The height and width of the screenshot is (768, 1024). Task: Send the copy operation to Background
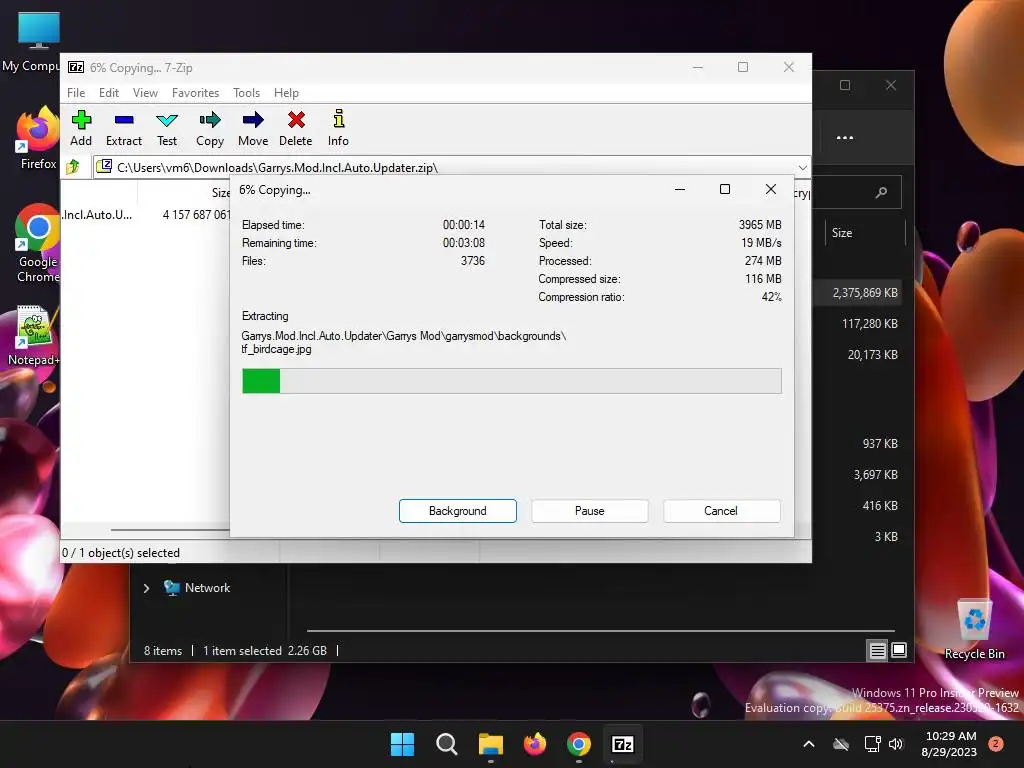coord(458,511)
